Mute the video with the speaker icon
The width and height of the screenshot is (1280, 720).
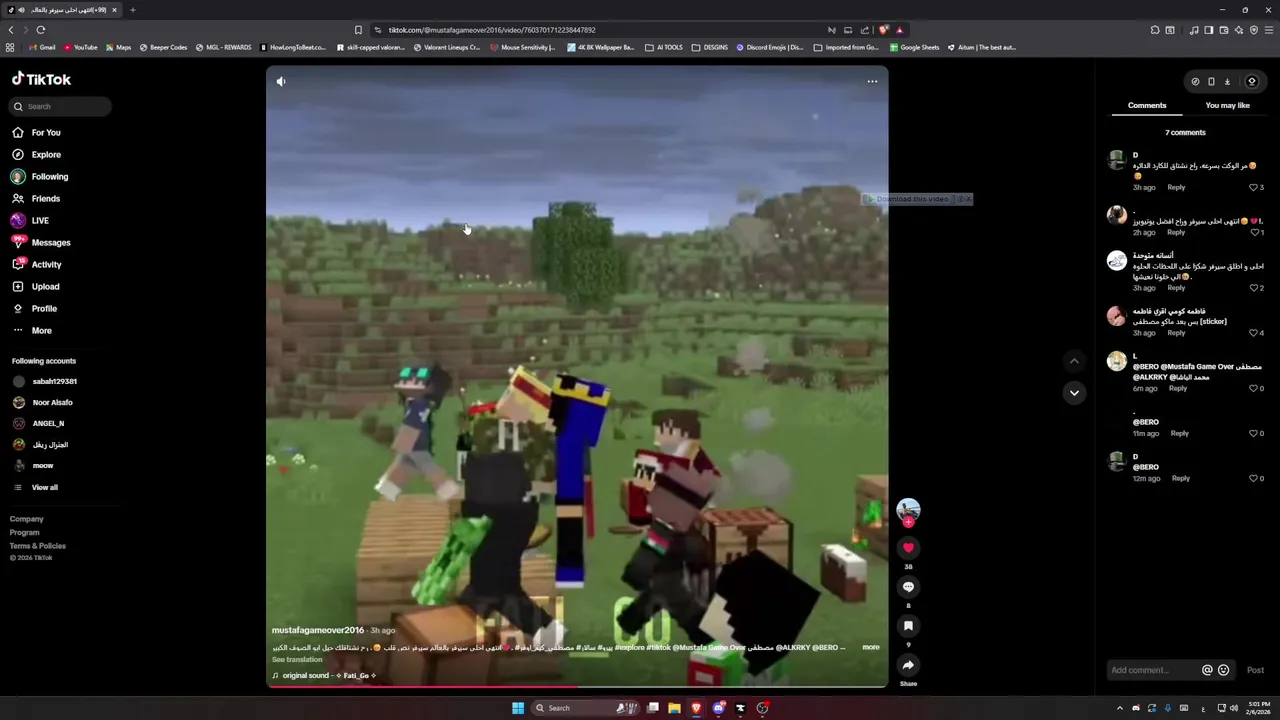pyautogui.click(x=281, y=82)
